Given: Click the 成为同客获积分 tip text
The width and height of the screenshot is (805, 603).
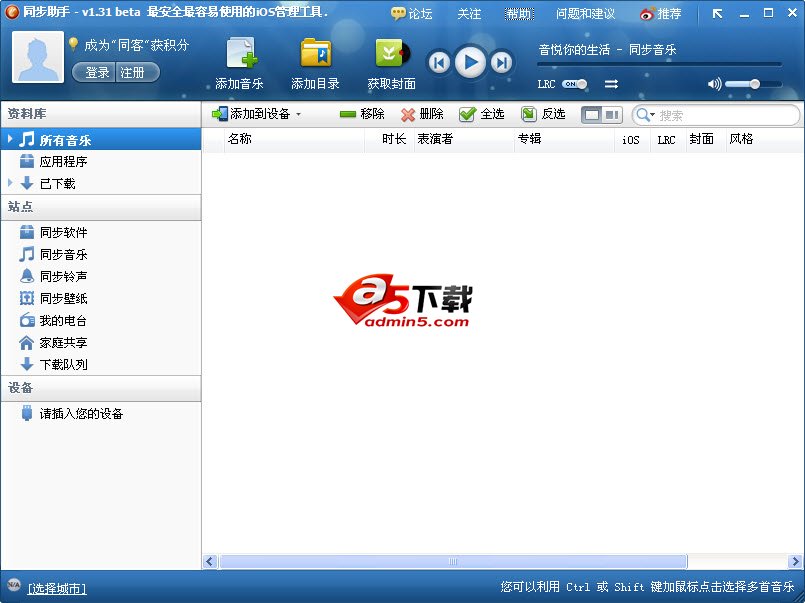Looking at the screenshot, I should click(x=137, y=45).
